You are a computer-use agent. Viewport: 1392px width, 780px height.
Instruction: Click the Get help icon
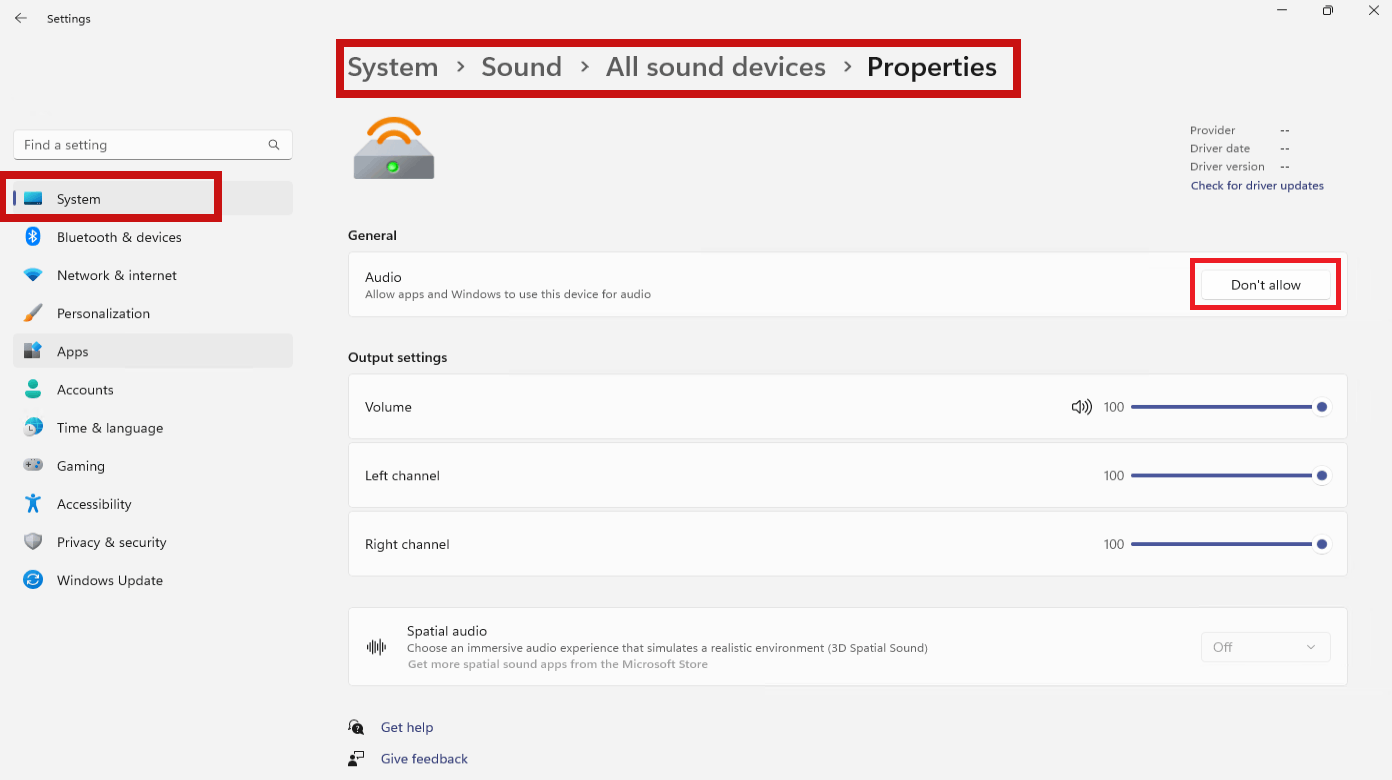pyautogui.click(x=356, y=727)
